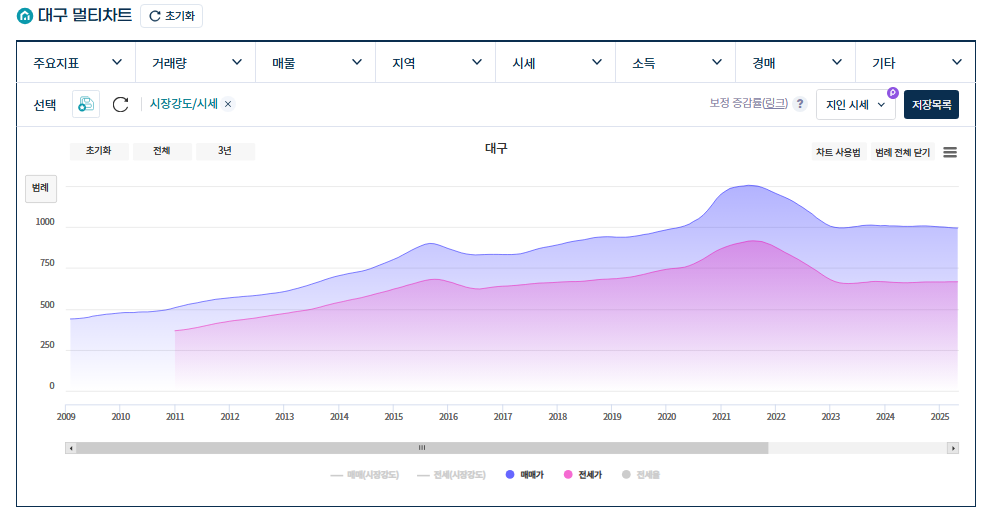981x514 pixels.
Task: Click 범례 전체 닫기 button
Action: tap(902, 152)
